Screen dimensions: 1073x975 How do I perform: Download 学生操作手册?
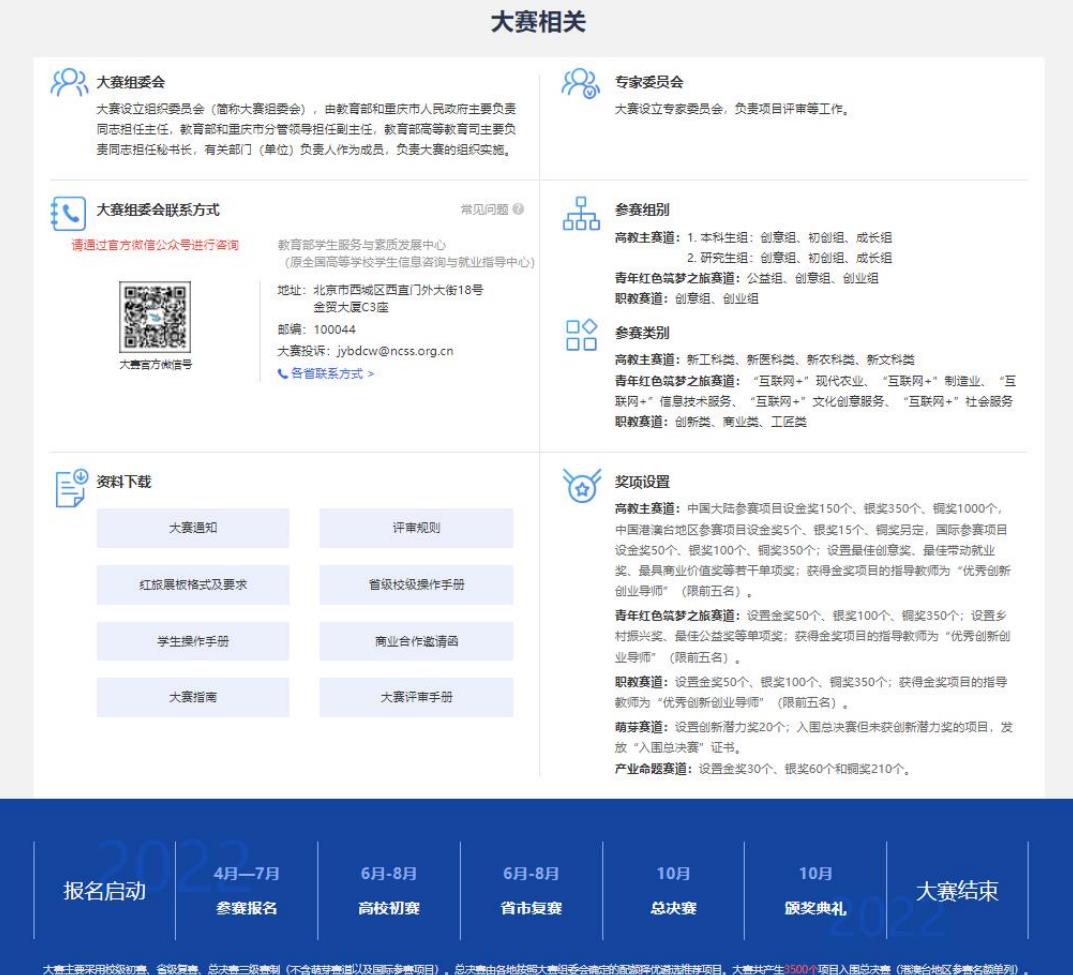click(x=193, y=641)
